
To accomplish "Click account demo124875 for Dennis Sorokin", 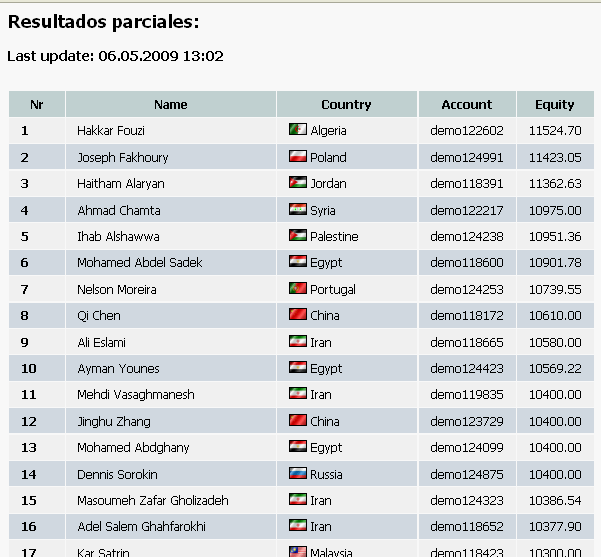I will point(467,474).
